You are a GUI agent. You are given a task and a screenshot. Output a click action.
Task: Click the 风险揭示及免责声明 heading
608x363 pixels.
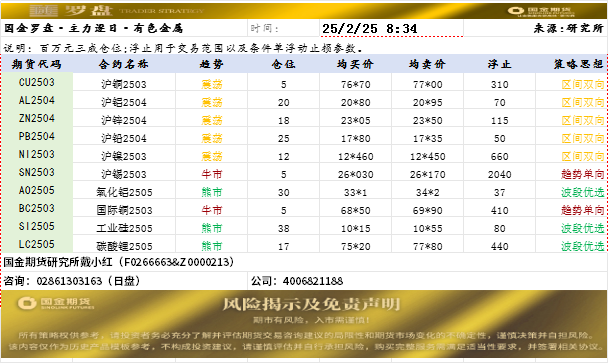pyautogui.click(x=311, y=304)
